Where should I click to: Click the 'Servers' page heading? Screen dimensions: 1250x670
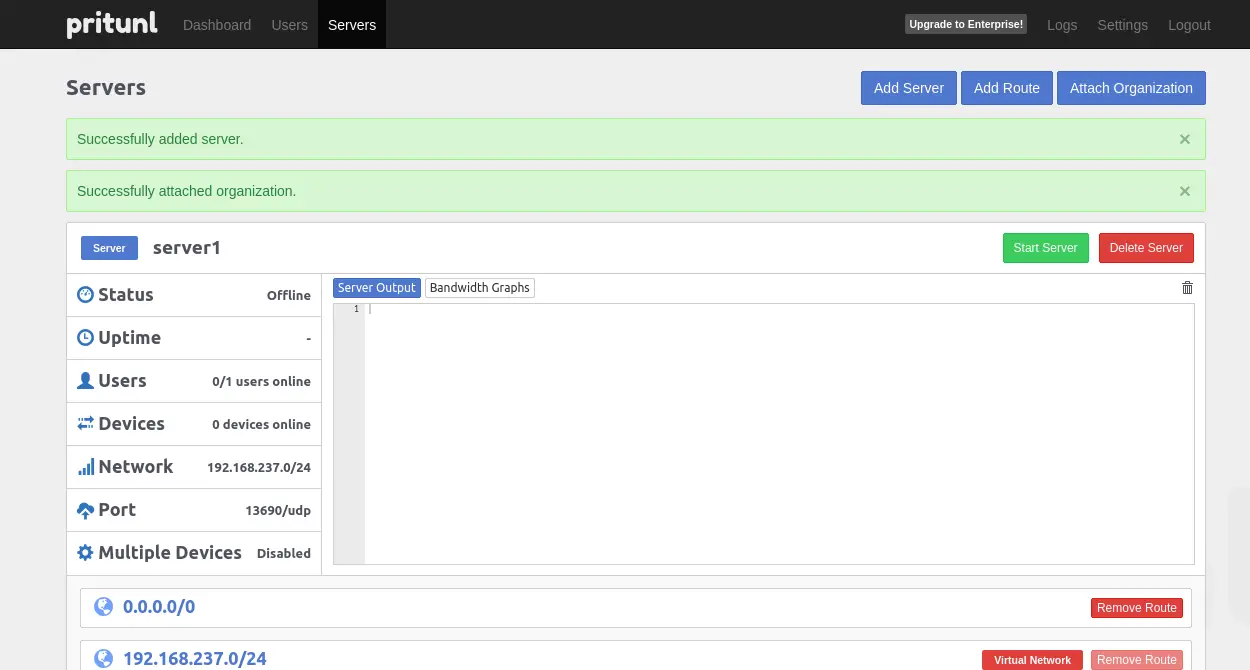106,88
